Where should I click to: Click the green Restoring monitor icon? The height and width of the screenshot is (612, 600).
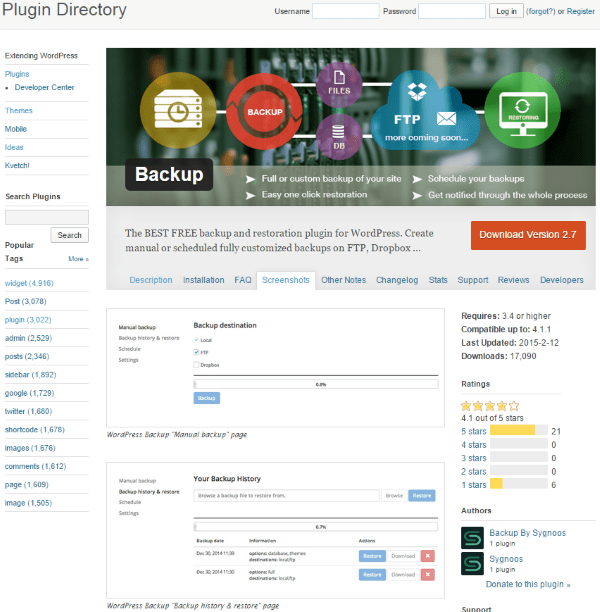(523, 110)
